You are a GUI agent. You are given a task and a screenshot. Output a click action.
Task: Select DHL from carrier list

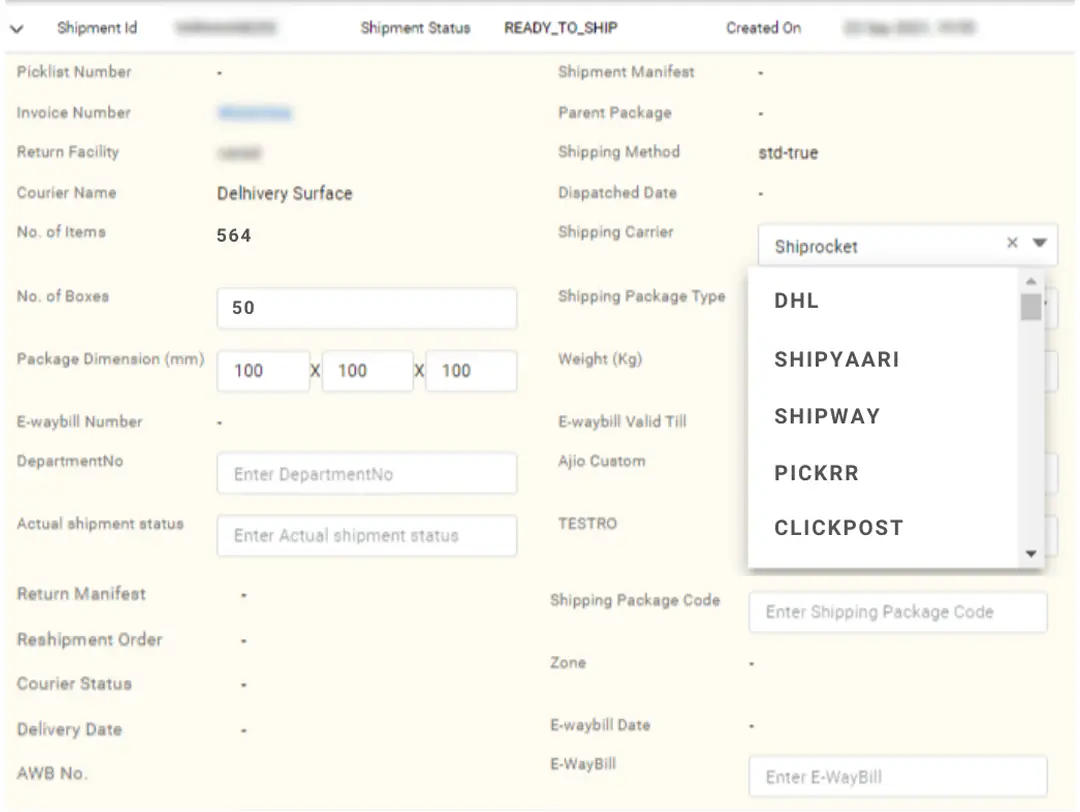pos(797,301)
